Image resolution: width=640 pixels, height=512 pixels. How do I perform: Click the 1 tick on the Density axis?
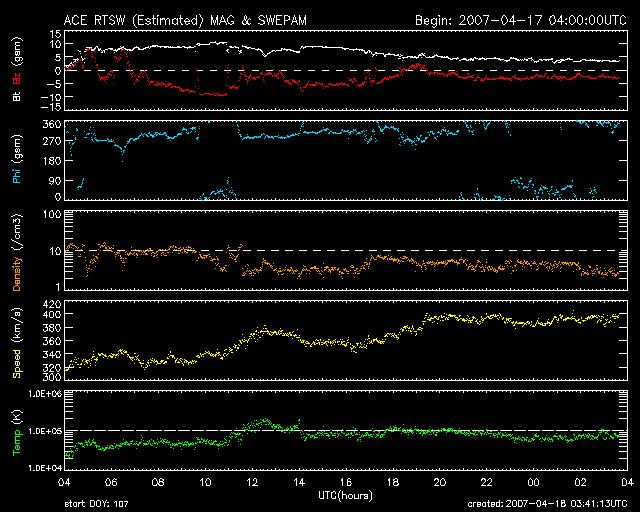coord(58,287)
